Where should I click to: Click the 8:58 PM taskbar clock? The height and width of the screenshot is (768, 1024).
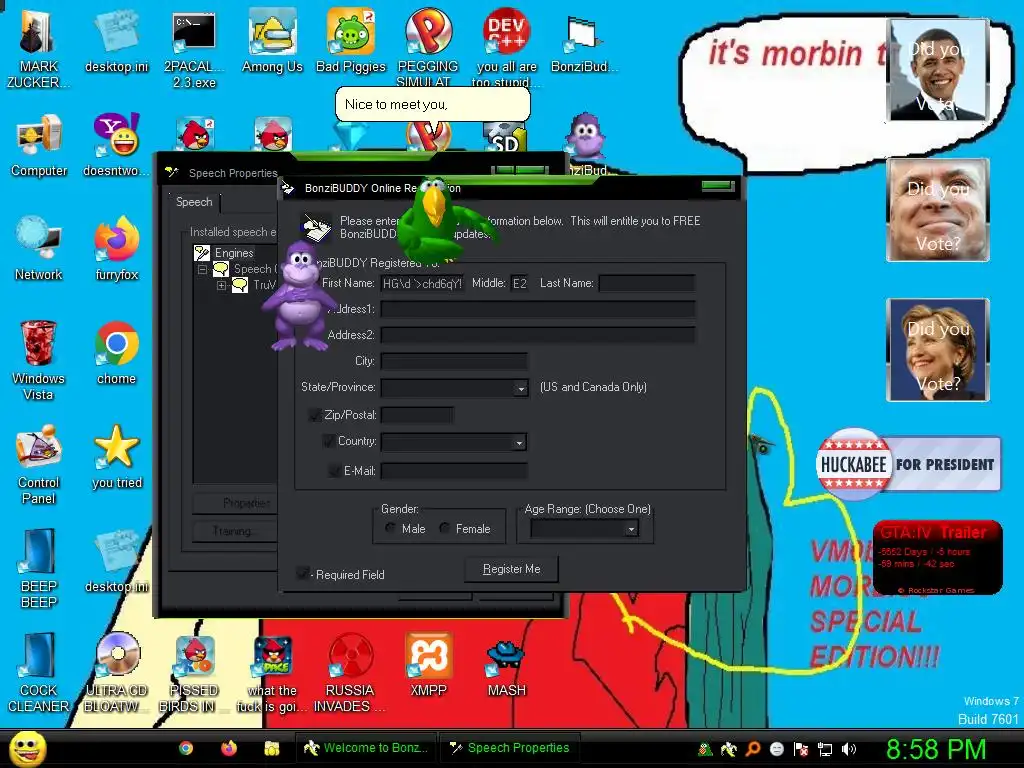(x=936, y=749)
